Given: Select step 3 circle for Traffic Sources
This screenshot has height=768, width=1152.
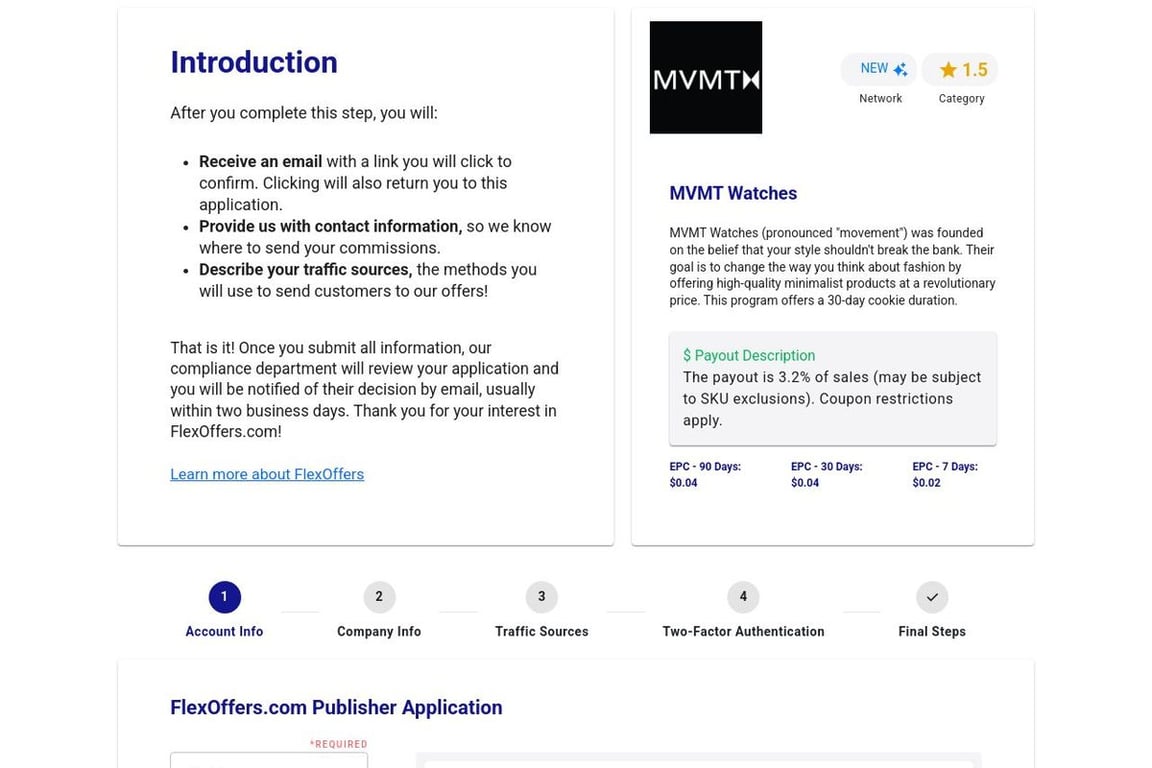Looking at the screenshot, I should click(541, 597).
